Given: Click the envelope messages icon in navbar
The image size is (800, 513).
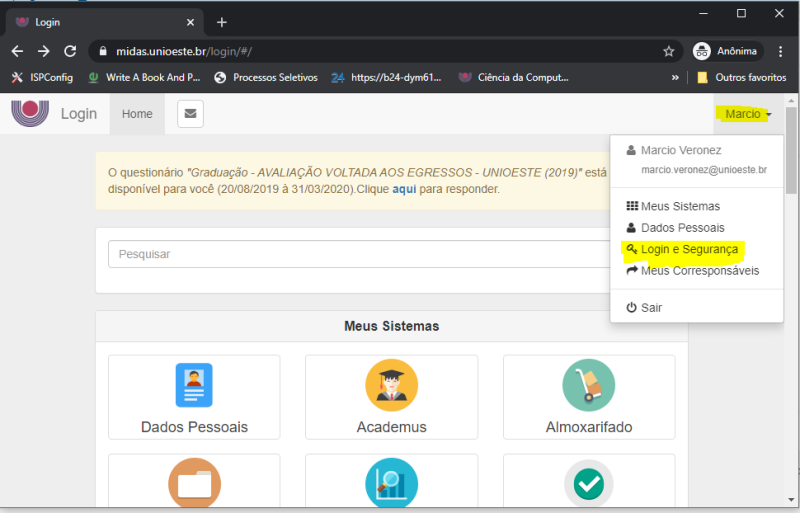Looking at the screenshot, I should (x=190, y=114).
